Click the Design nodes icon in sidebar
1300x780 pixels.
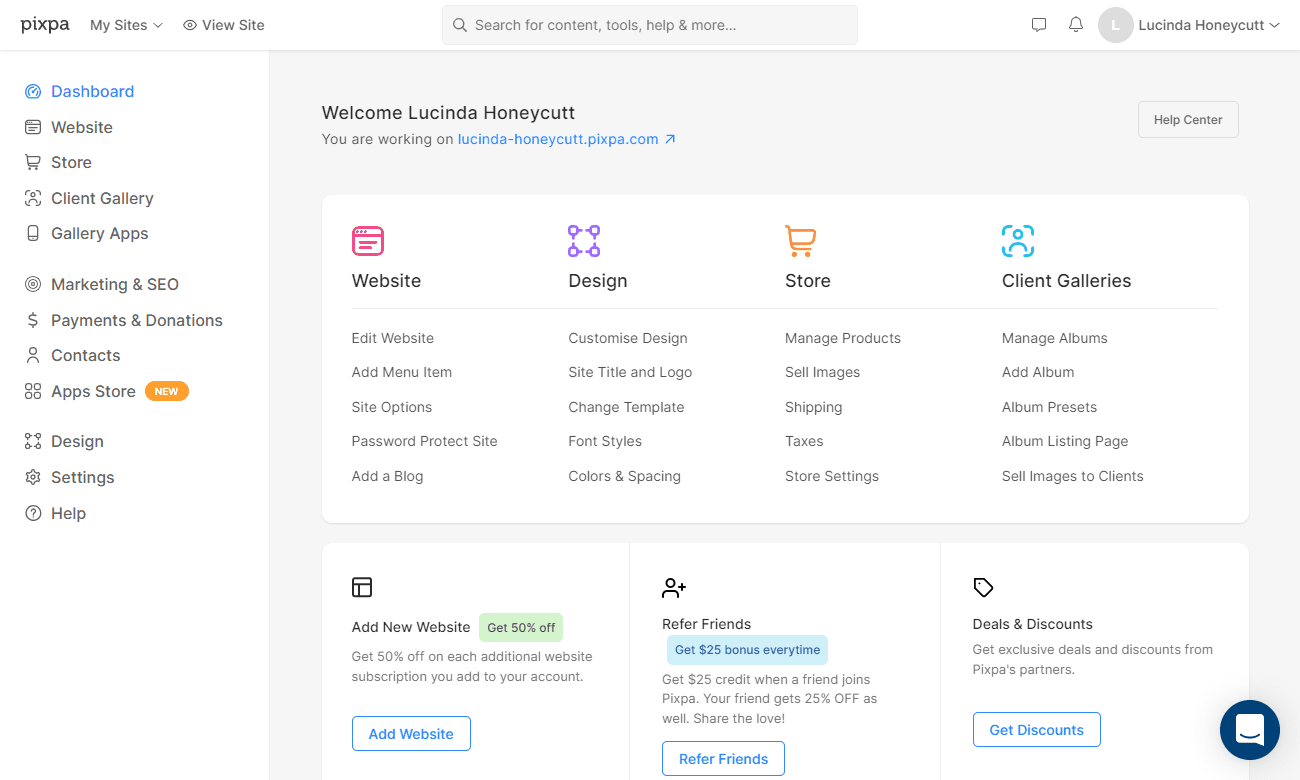33,441
